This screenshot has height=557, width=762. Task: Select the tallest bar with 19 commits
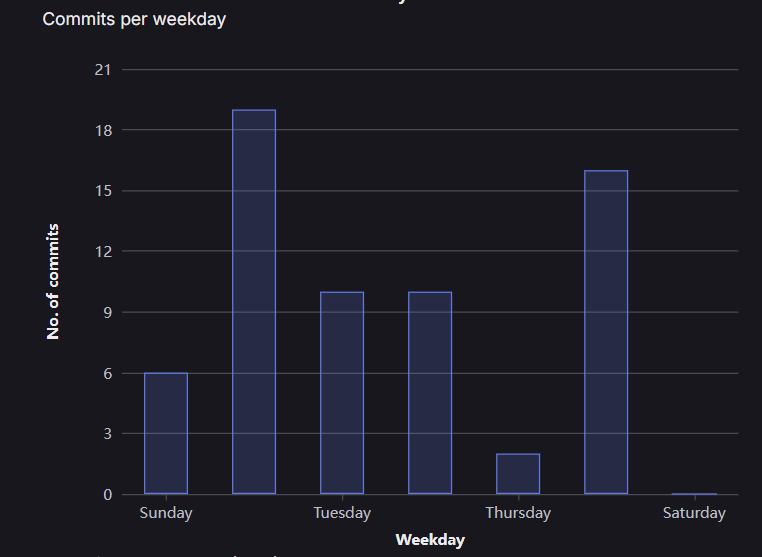click(254, 301)
